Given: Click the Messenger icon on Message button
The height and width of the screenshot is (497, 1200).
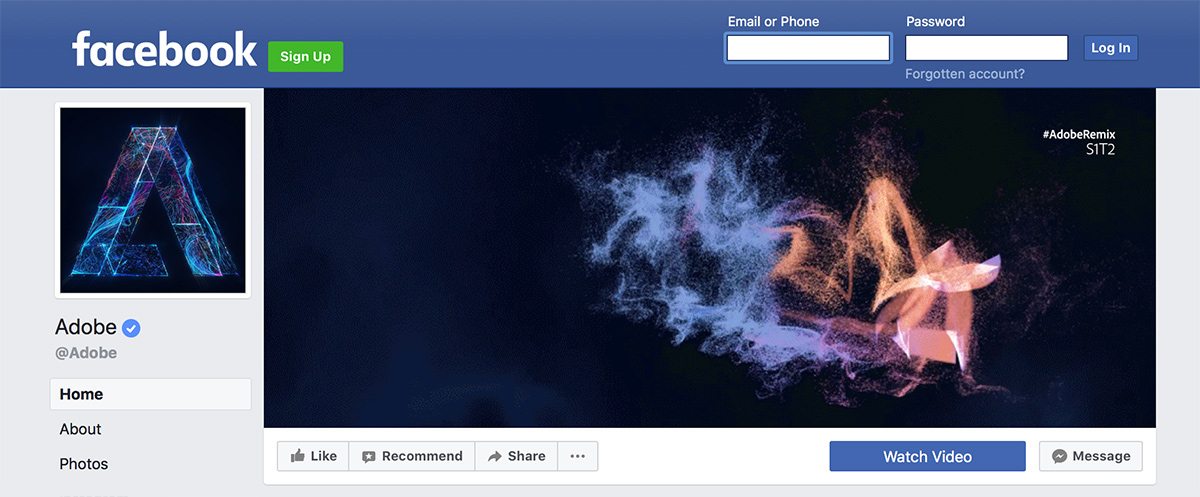Looking at the screenshot, I should (1059, 456).
